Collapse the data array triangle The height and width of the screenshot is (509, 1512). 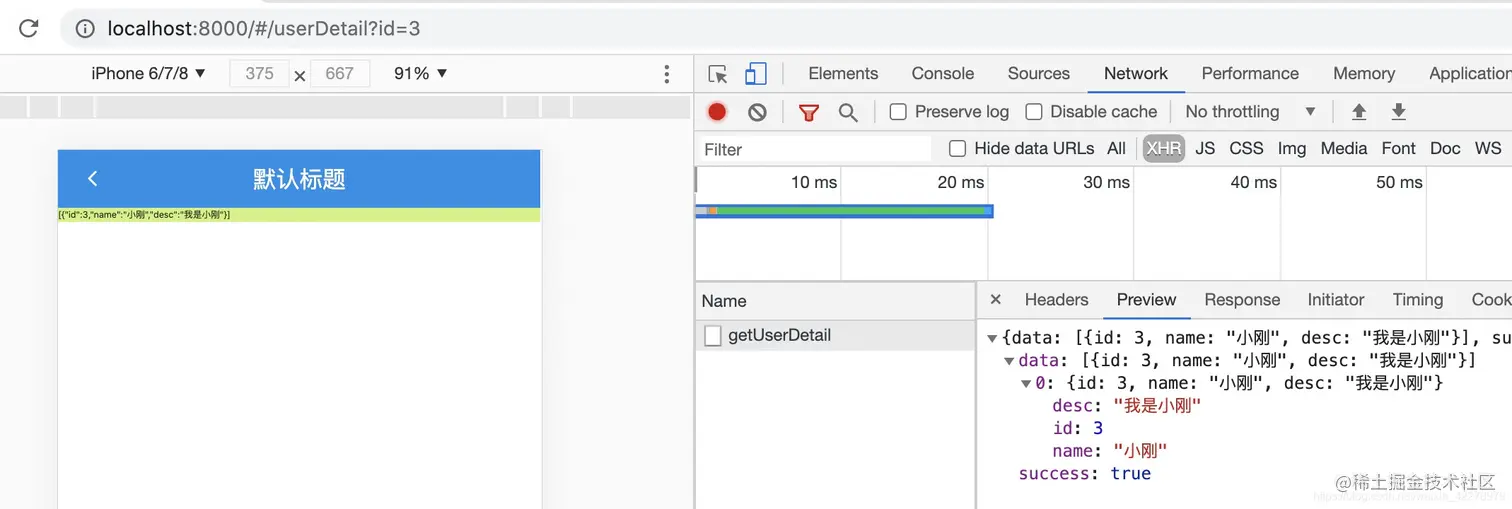tap(1009, 361)
